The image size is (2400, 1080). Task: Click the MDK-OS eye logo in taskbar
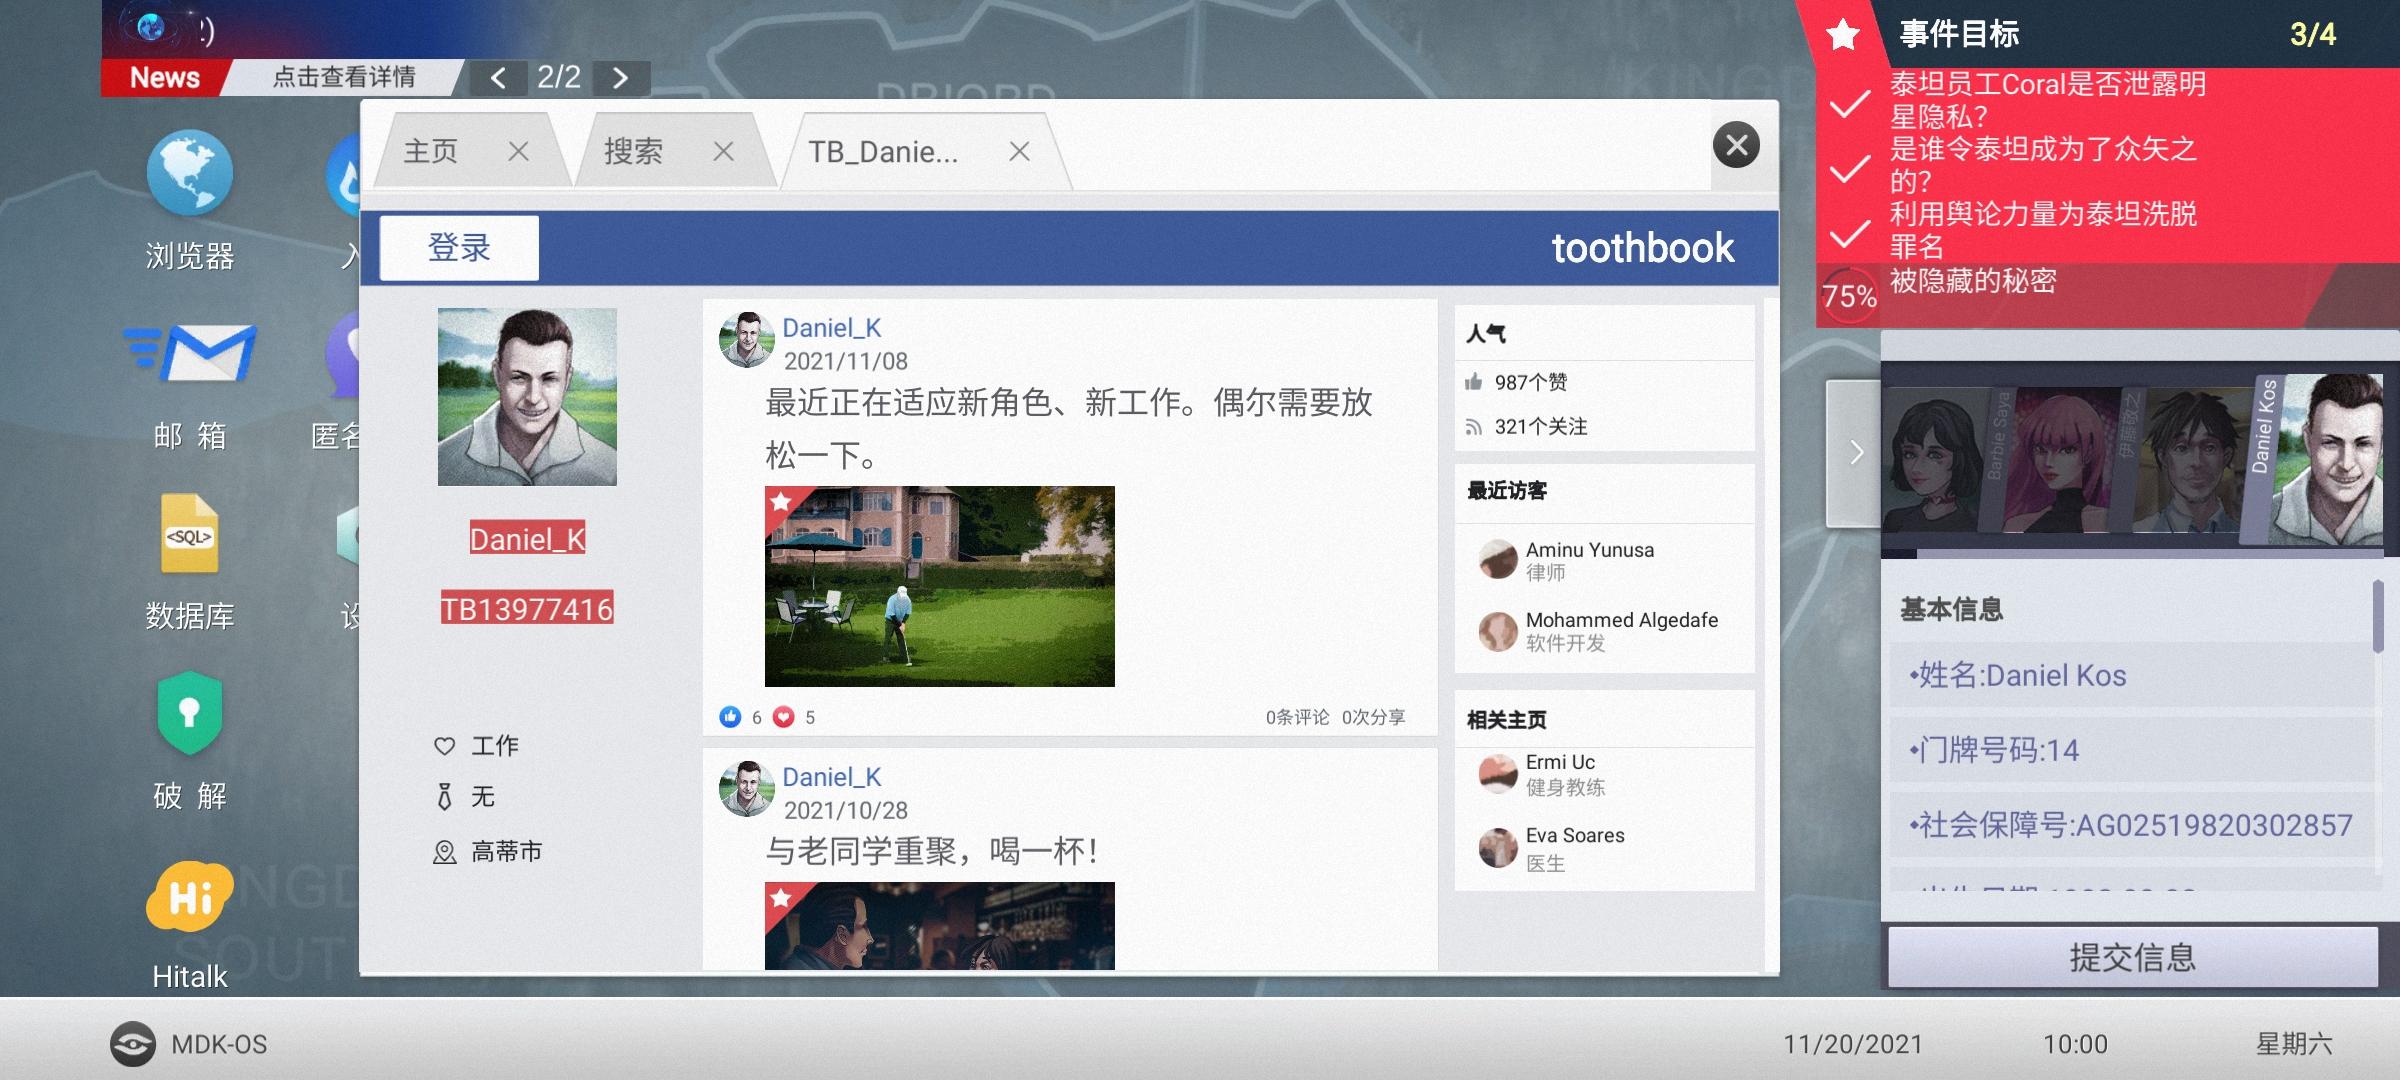132,1044
